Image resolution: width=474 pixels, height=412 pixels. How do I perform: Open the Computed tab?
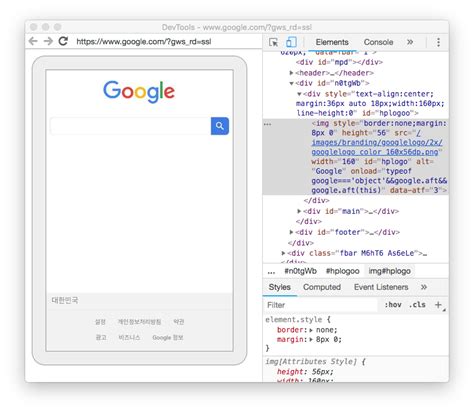coord(322,287)
